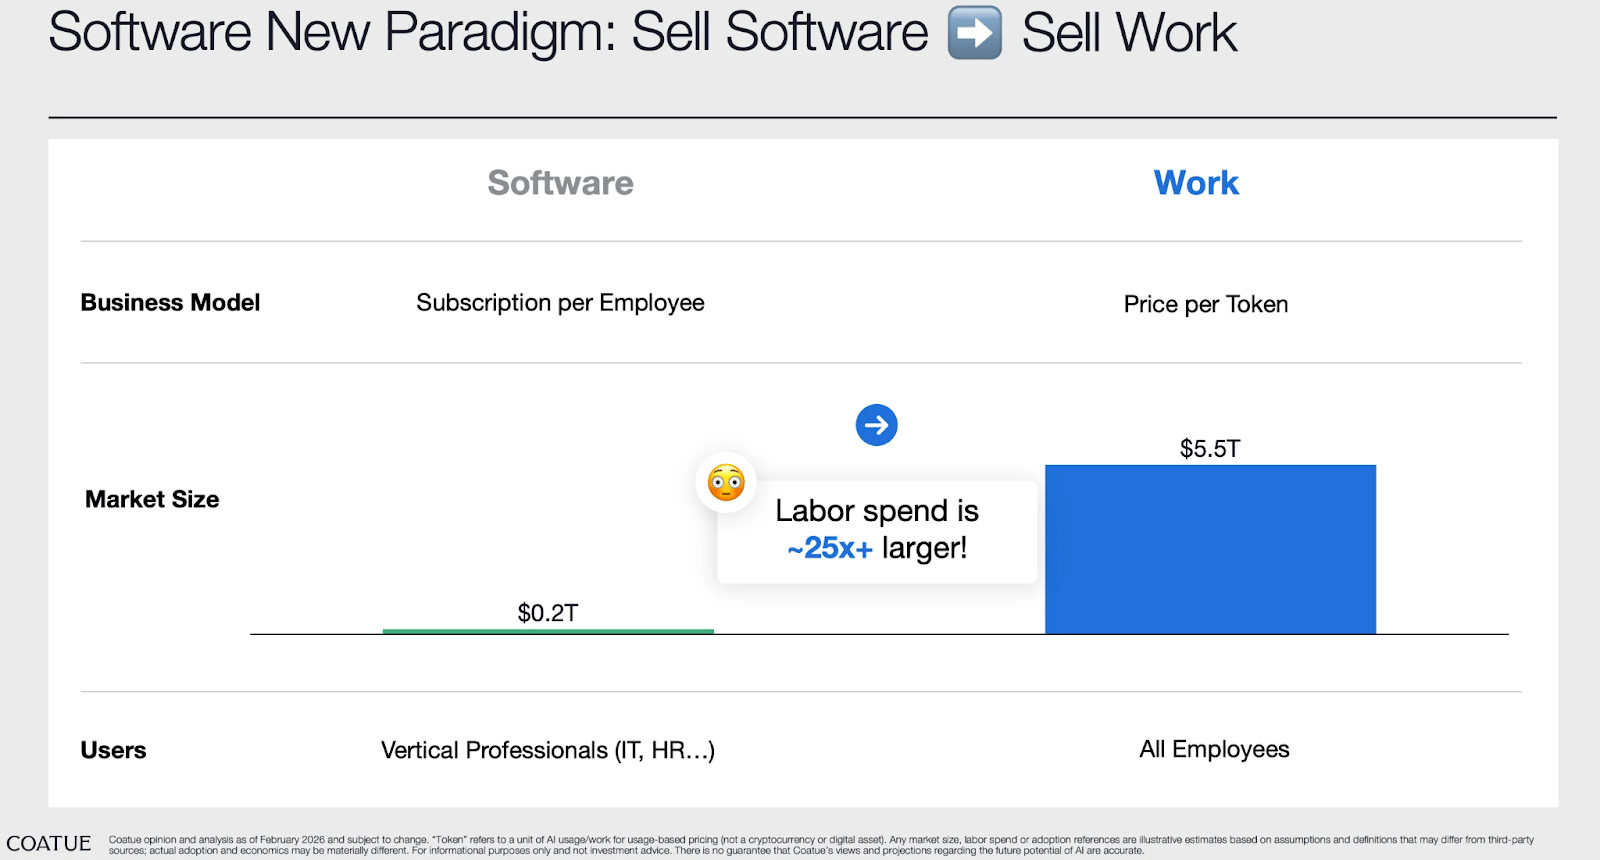Select the Work column heading

point(1196,183)
